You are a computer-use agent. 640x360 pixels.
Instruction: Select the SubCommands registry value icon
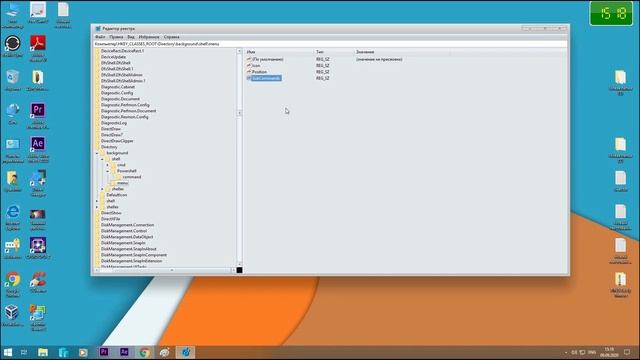point(249,78)
